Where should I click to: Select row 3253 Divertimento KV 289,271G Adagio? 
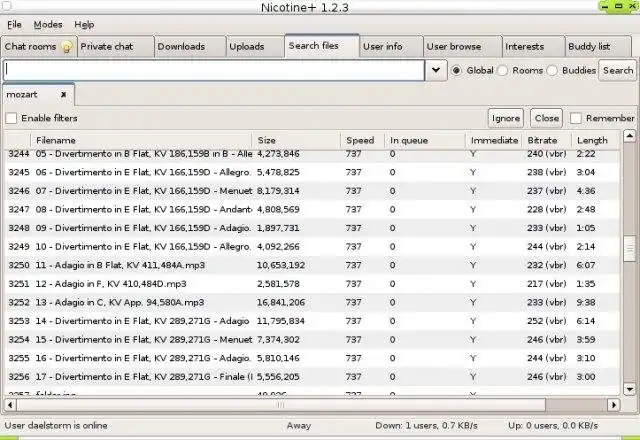click(313, 321)
